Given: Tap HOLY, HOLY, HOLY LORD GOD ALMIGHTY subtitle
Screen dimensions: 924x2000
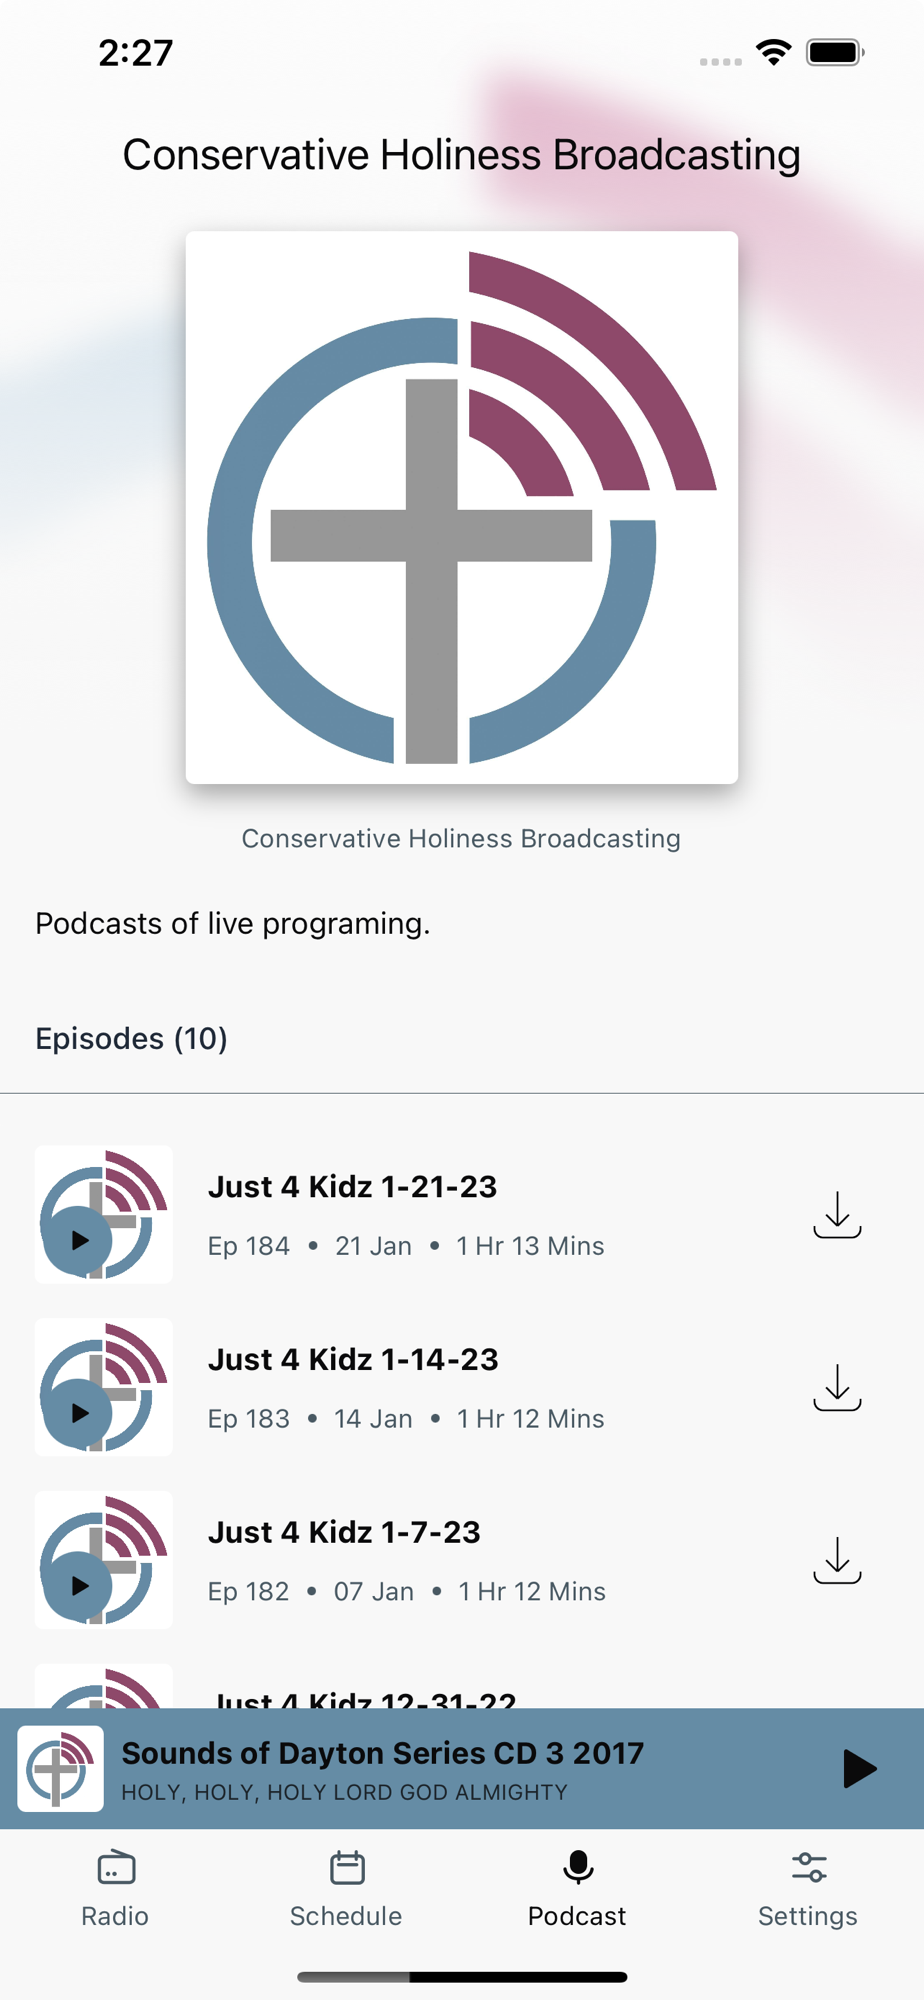Looking at the screenshot, I should point(344,1793).
